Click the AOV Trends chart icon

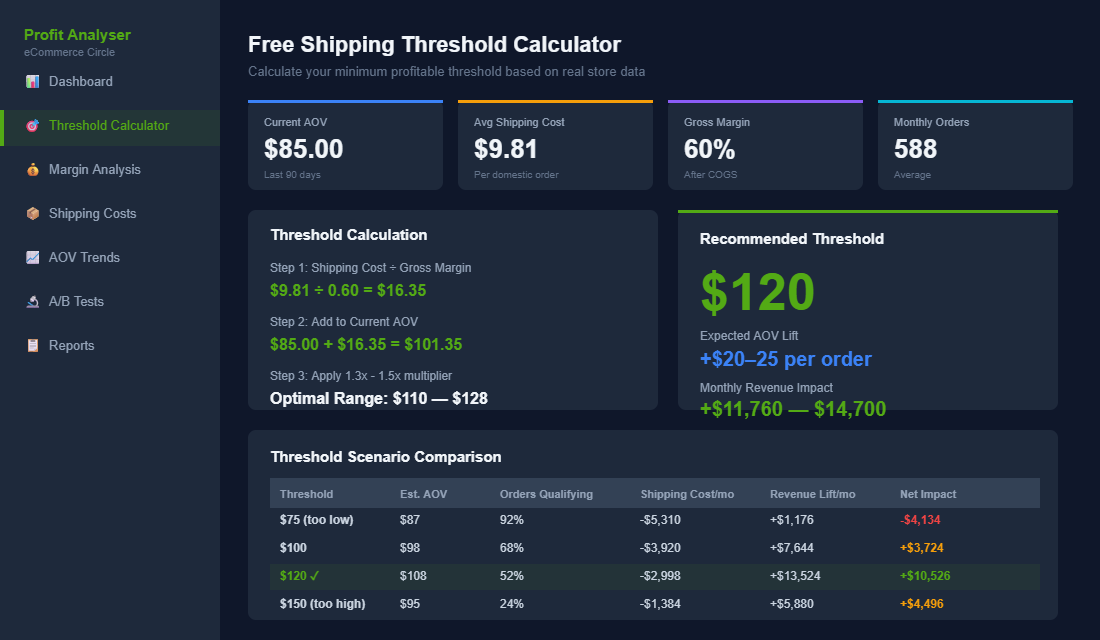35,257
